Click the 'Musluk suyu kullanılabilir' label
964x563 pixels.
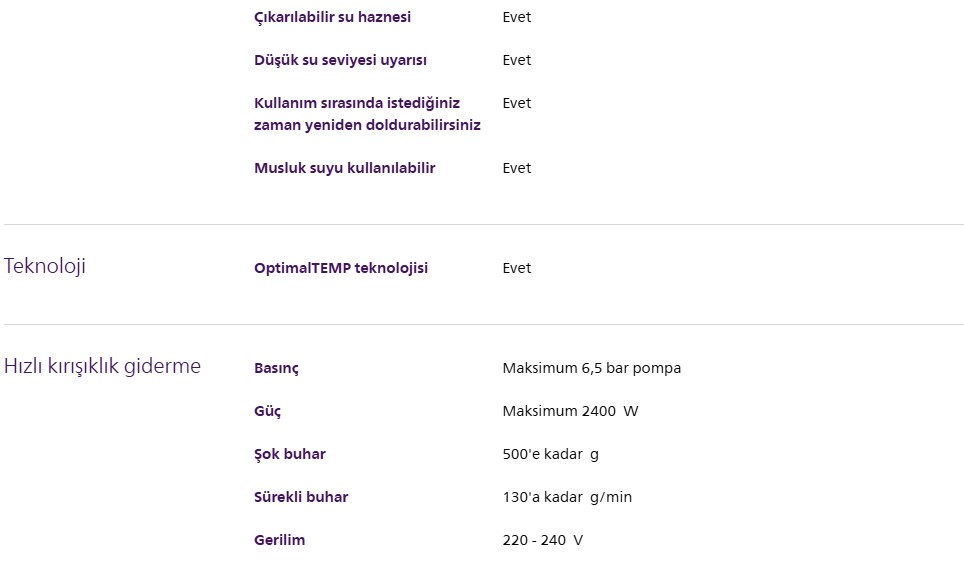344,168
